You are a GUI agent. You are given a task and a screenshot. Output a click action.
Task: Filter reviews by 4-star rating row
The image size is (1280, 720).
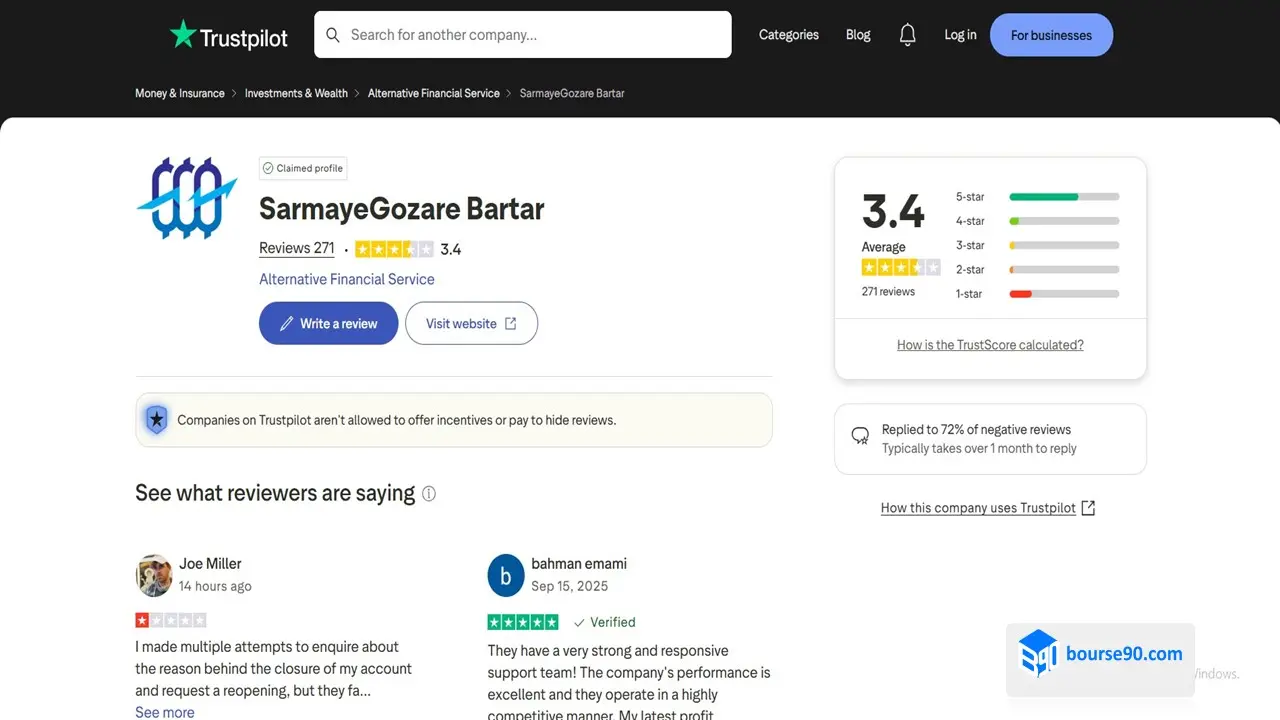[x=1037, y=221]
